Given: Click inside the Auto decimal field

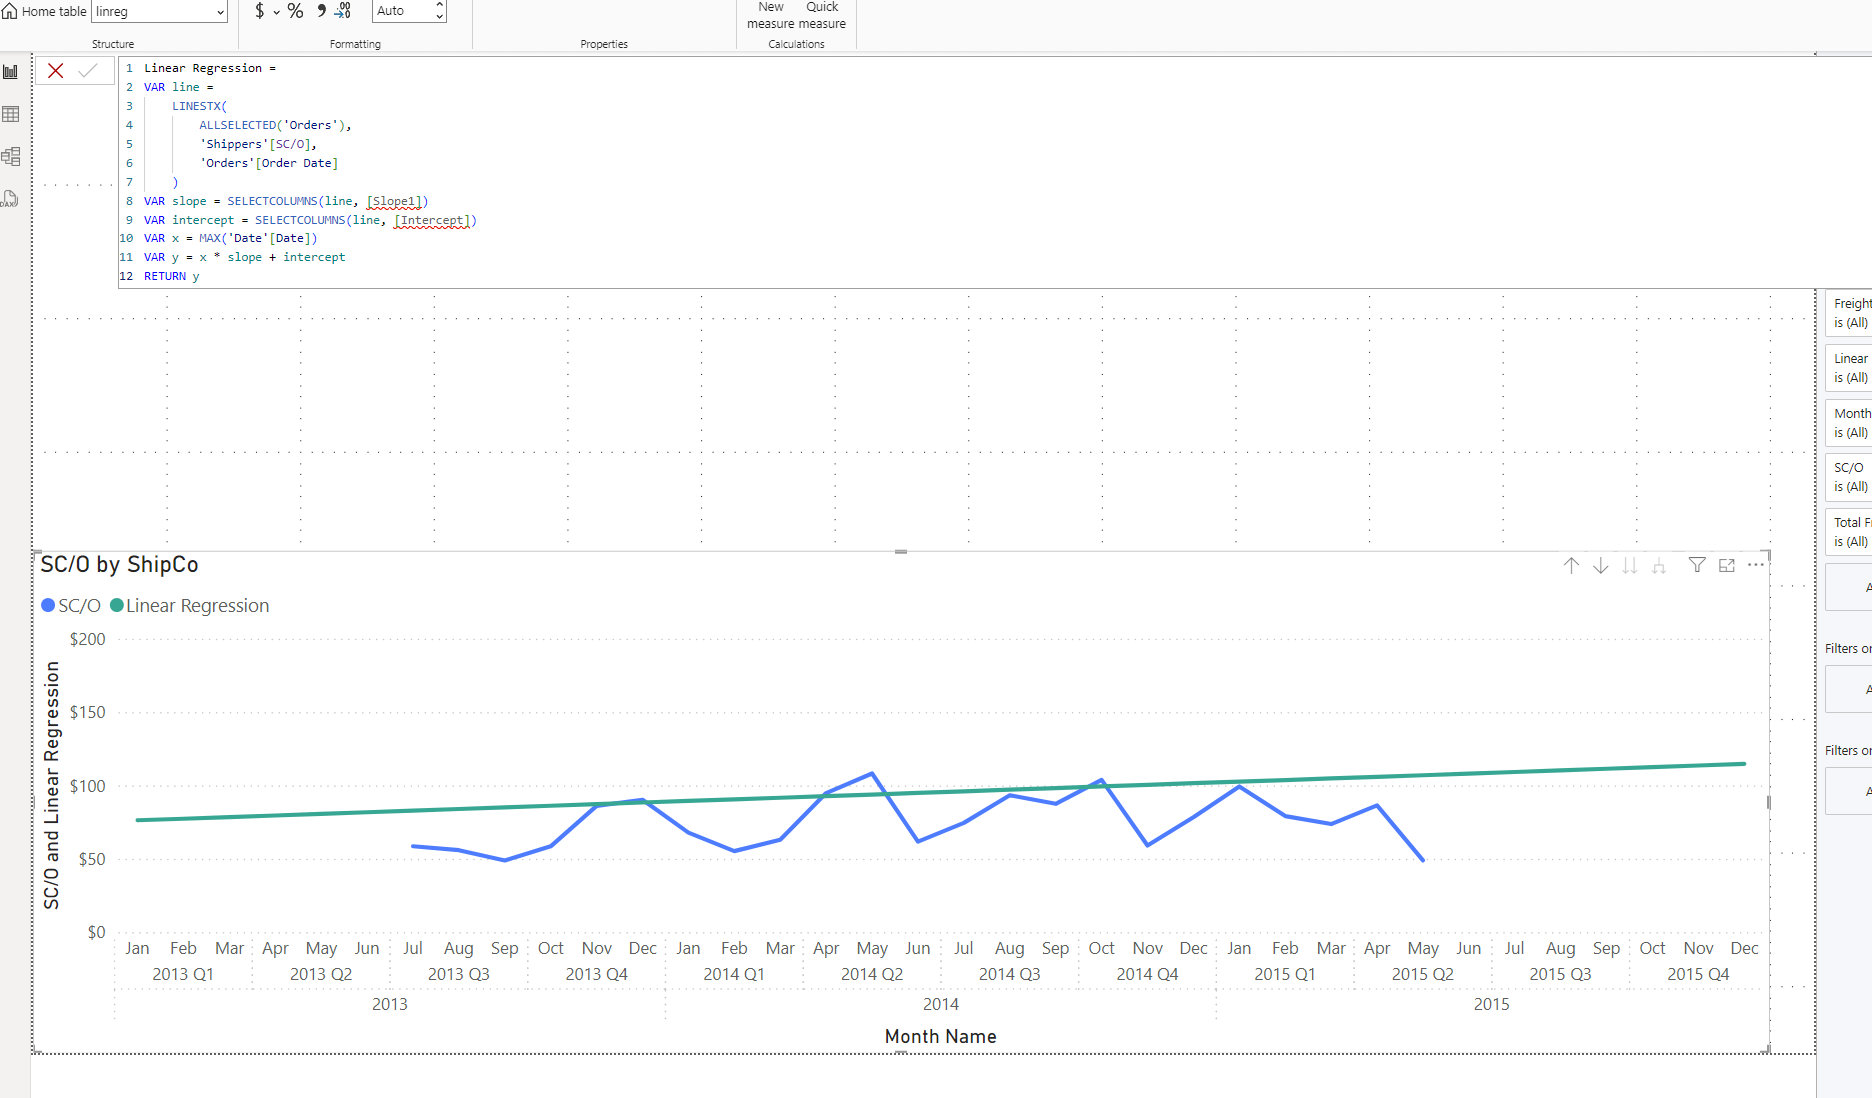Looking at the screenshot, I should [x=402, y=11].
